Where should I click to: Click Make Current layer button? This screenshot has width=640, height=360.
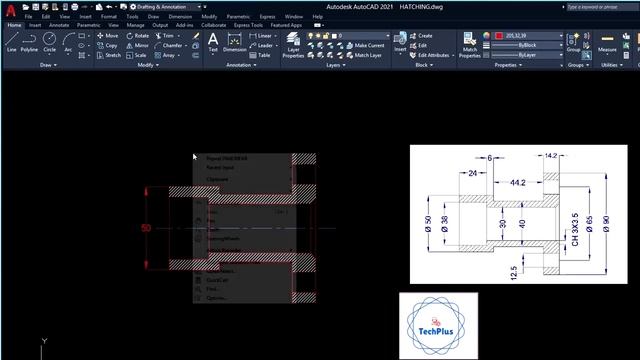tap(365, 45)
